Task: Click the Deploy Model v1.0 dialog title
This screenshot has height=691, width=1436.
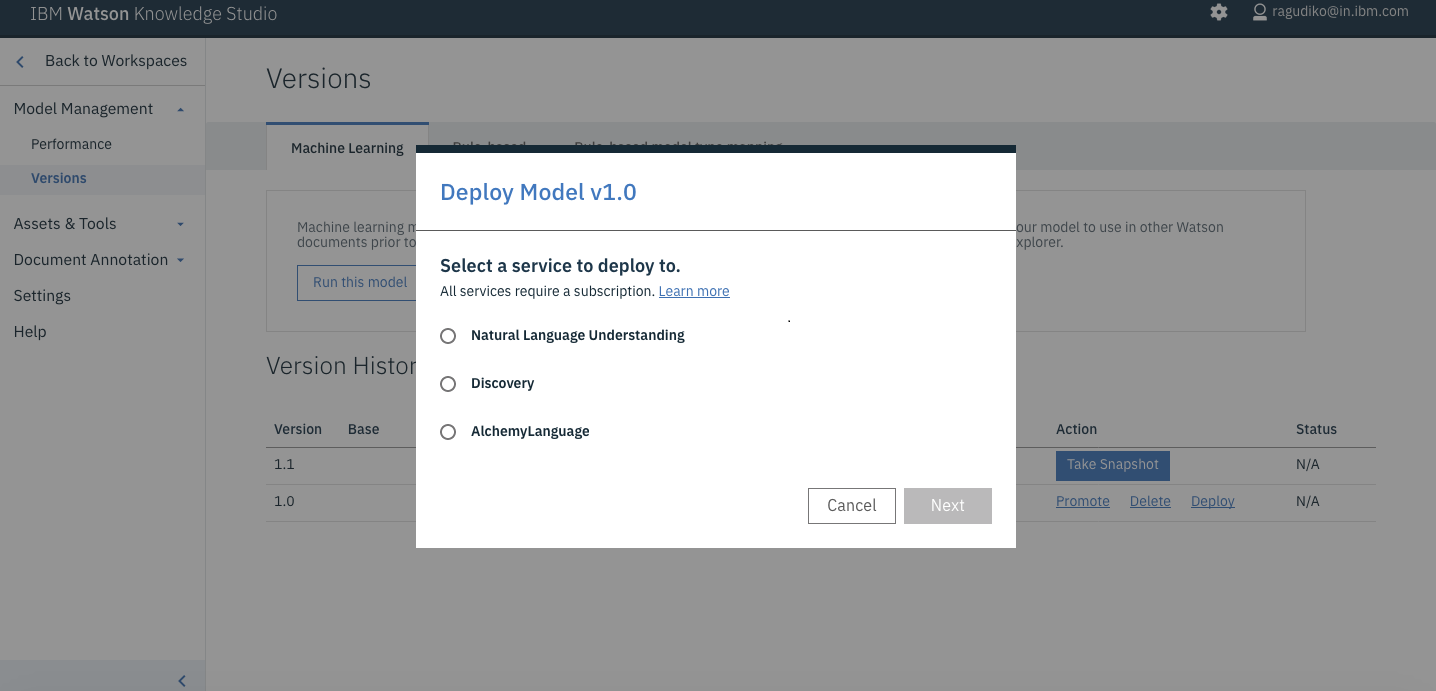Action: pos(538,192)
